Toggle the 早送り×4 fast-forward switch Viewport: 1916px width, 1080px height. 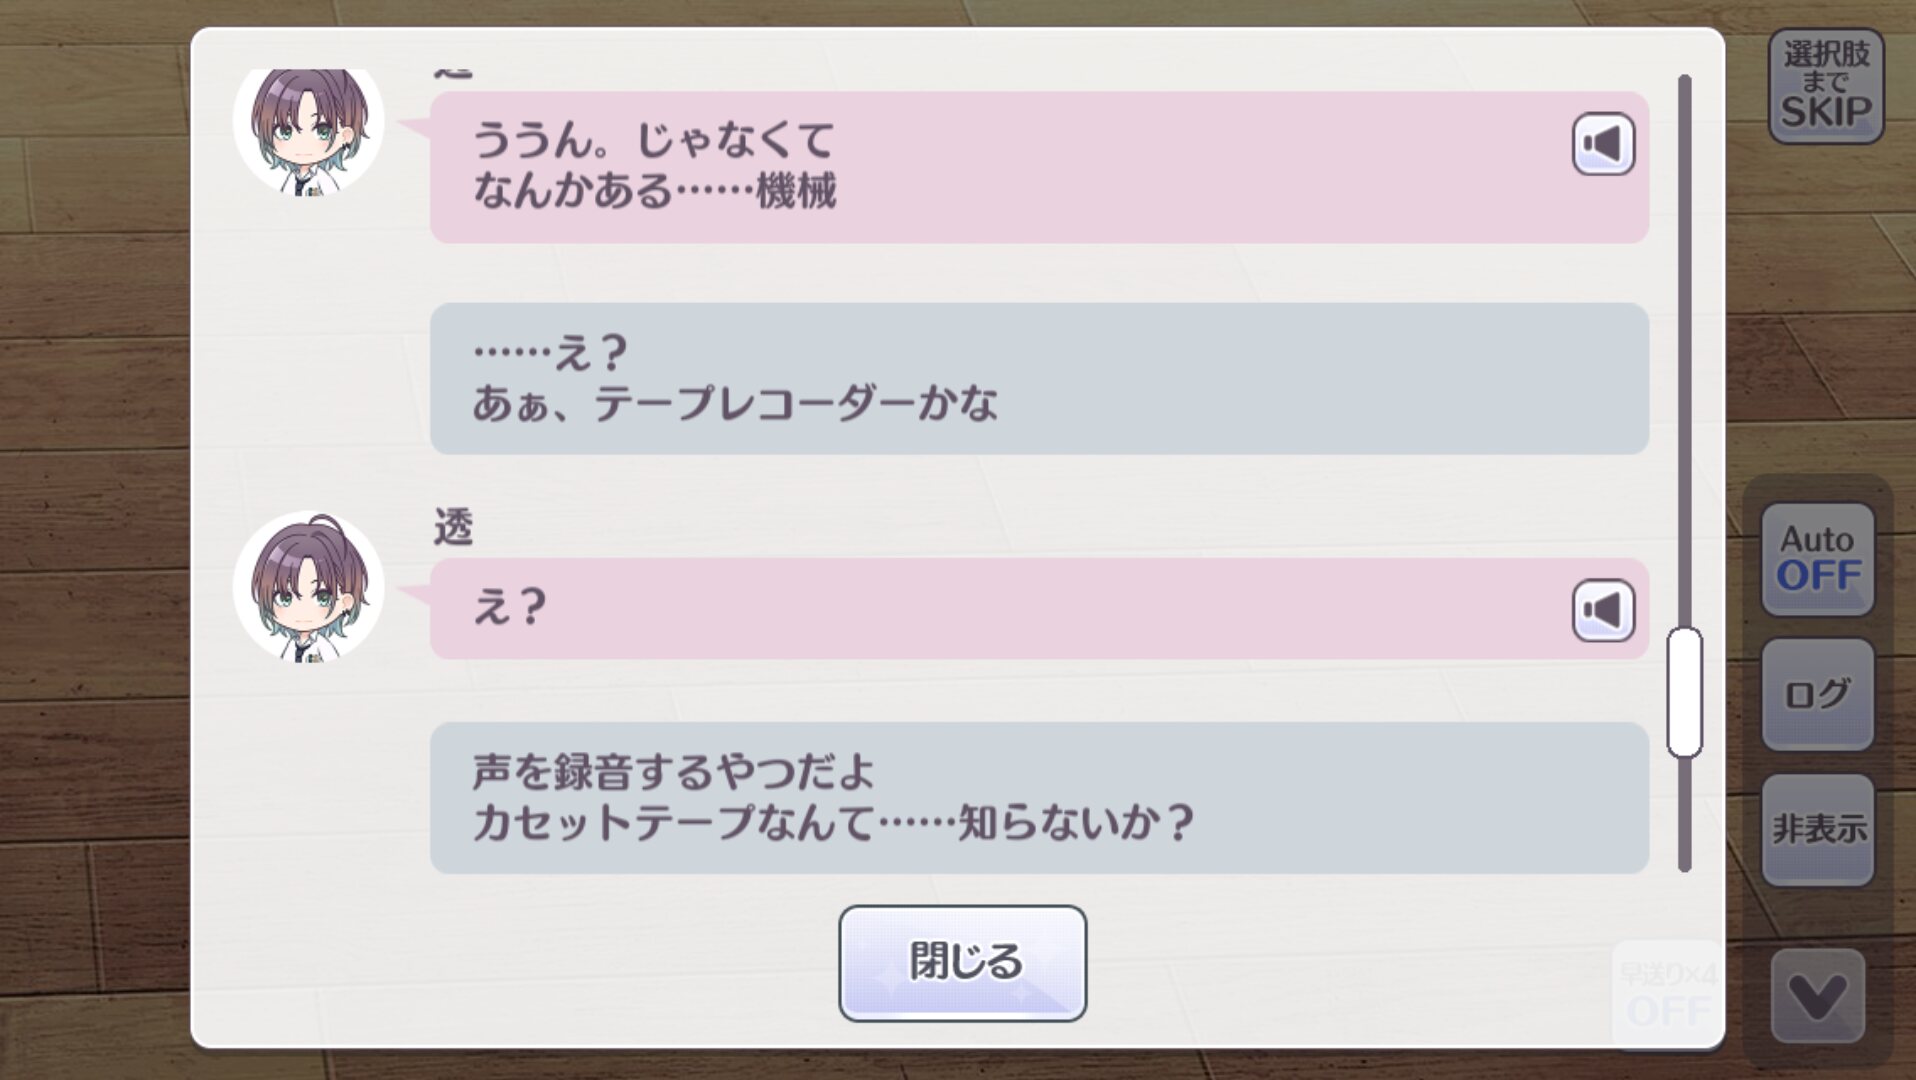[1667, 994]
